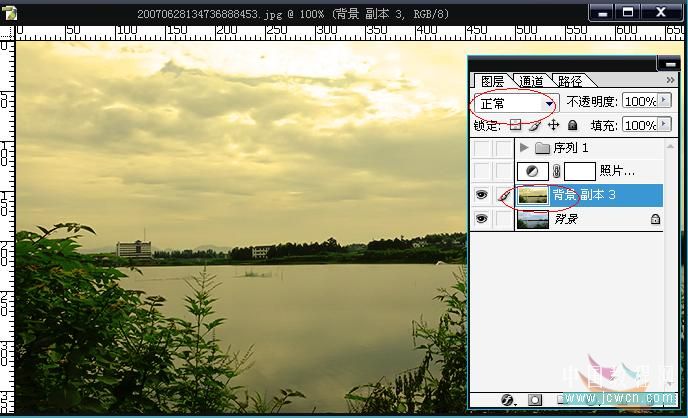Click paintbrush indicator on 背景 副本 3 layer
Screen dimensions: 688x418
point(504,196)
